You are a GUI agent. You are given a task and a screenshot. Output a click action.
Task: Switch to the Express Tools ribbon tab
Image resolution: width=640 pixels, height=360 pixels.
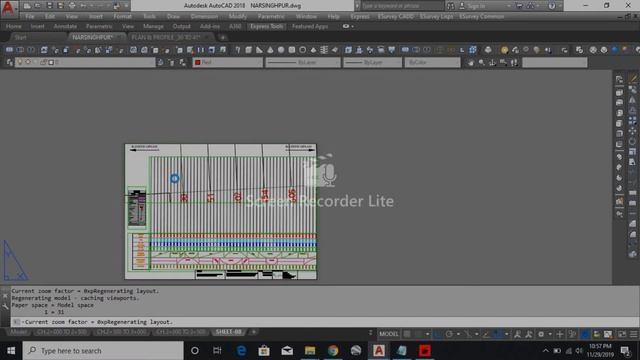point(267,27)
